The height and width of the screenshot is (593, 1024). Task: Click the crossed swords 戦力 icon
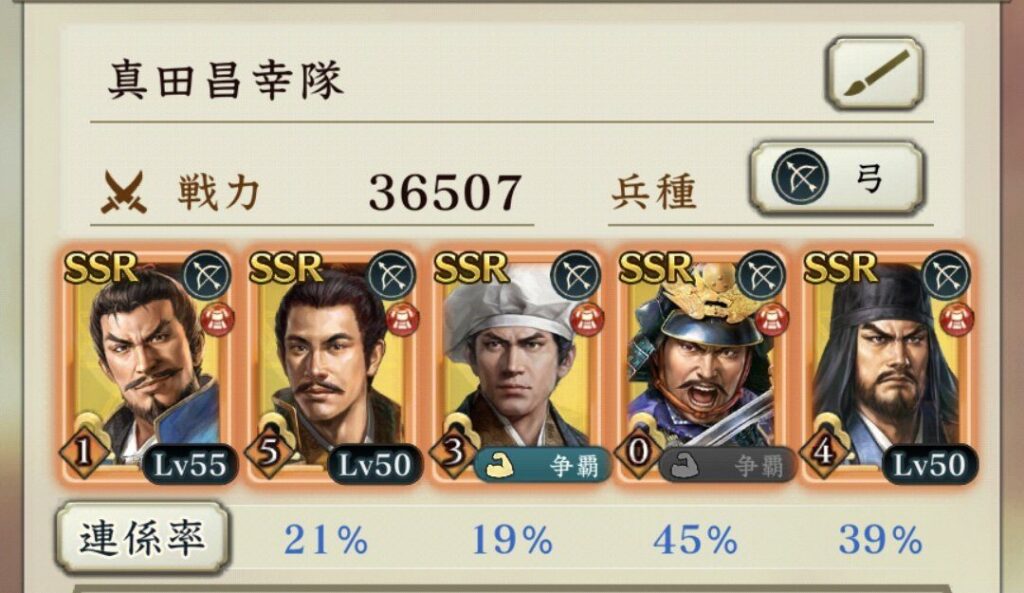point(123,192)
